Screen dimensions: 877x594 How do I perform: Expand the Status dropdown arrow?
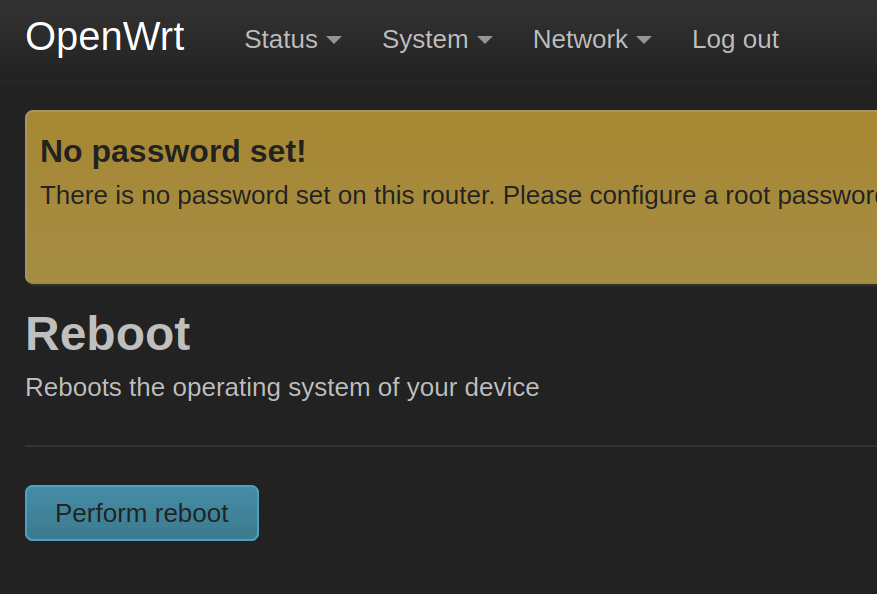[x=334, y=40]
